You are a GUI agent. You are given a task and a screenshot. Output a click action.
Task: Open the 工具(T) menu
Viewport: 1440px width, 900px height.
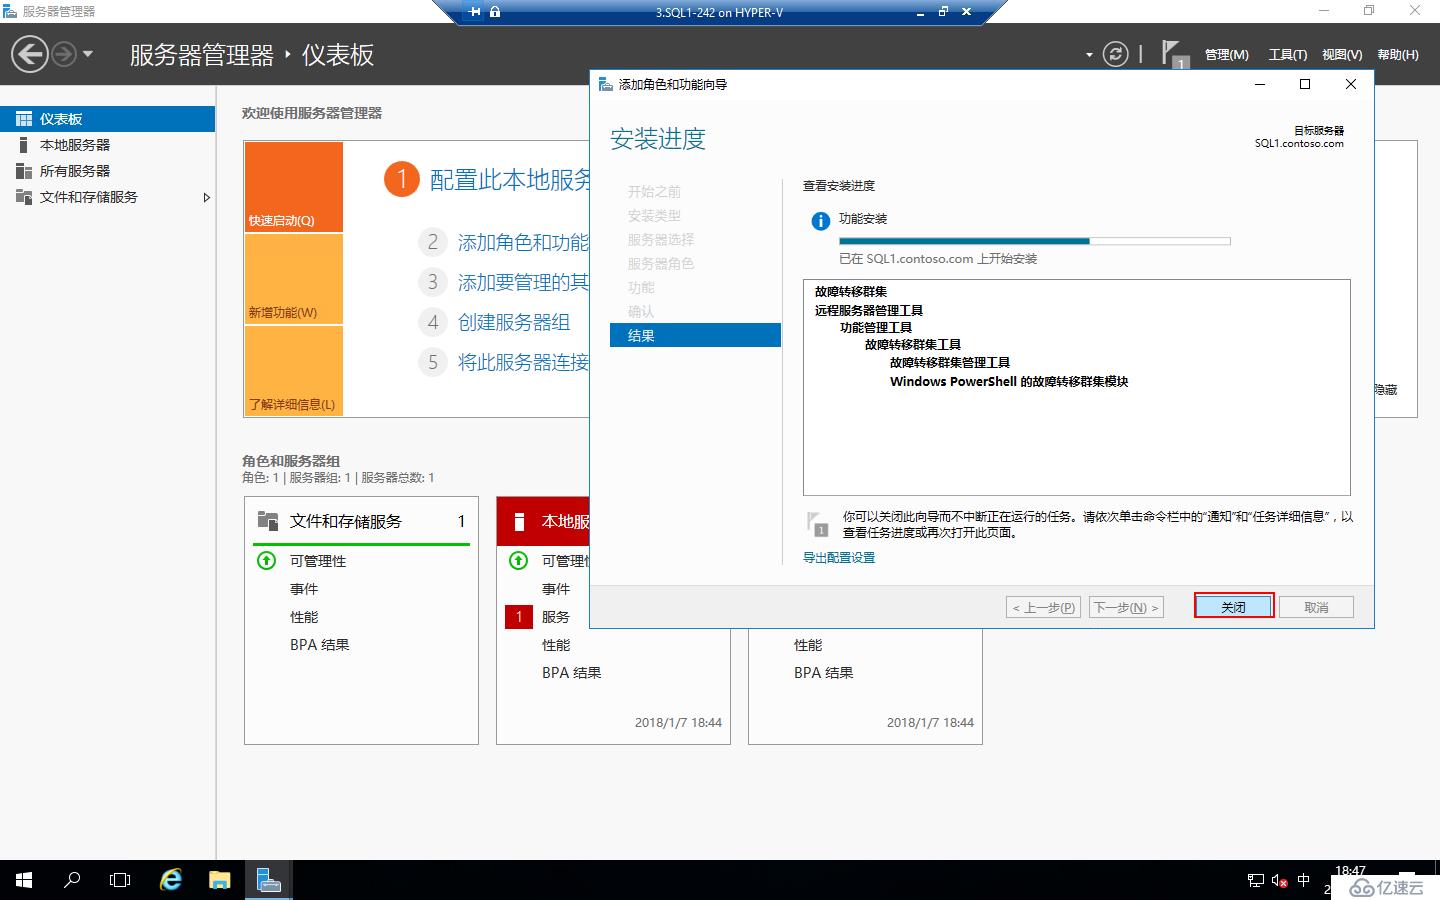[x=1288, y=55]
